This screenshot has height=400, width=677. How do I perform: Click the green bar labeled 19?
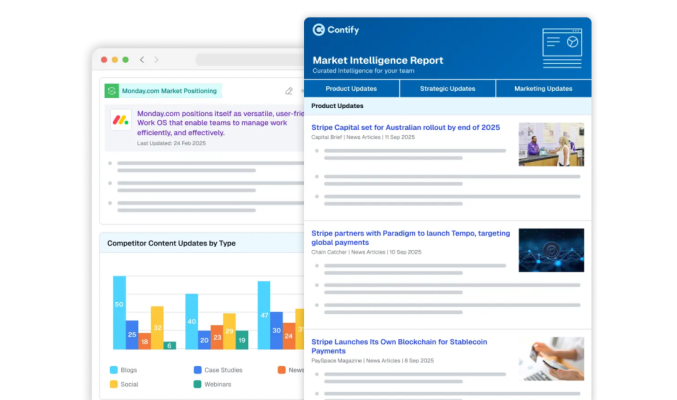click(x=242, y=340)
